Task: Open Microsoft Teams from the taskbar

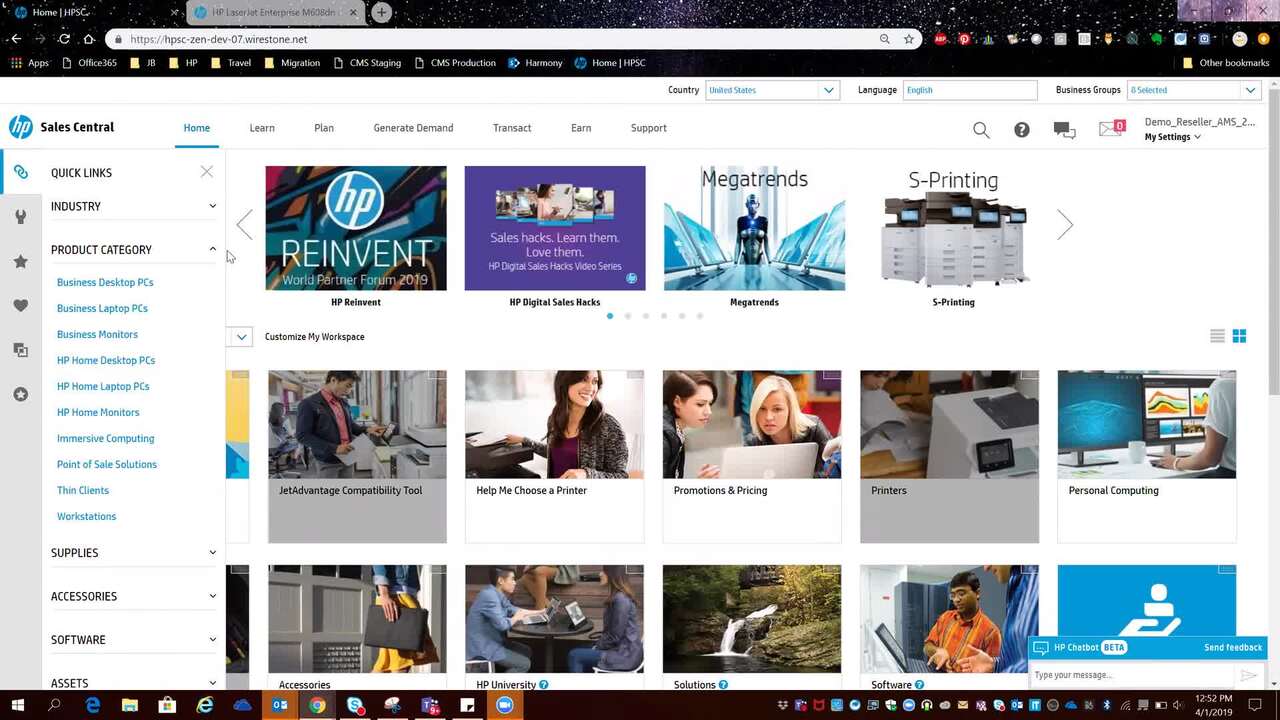Action: click(430, 705)
